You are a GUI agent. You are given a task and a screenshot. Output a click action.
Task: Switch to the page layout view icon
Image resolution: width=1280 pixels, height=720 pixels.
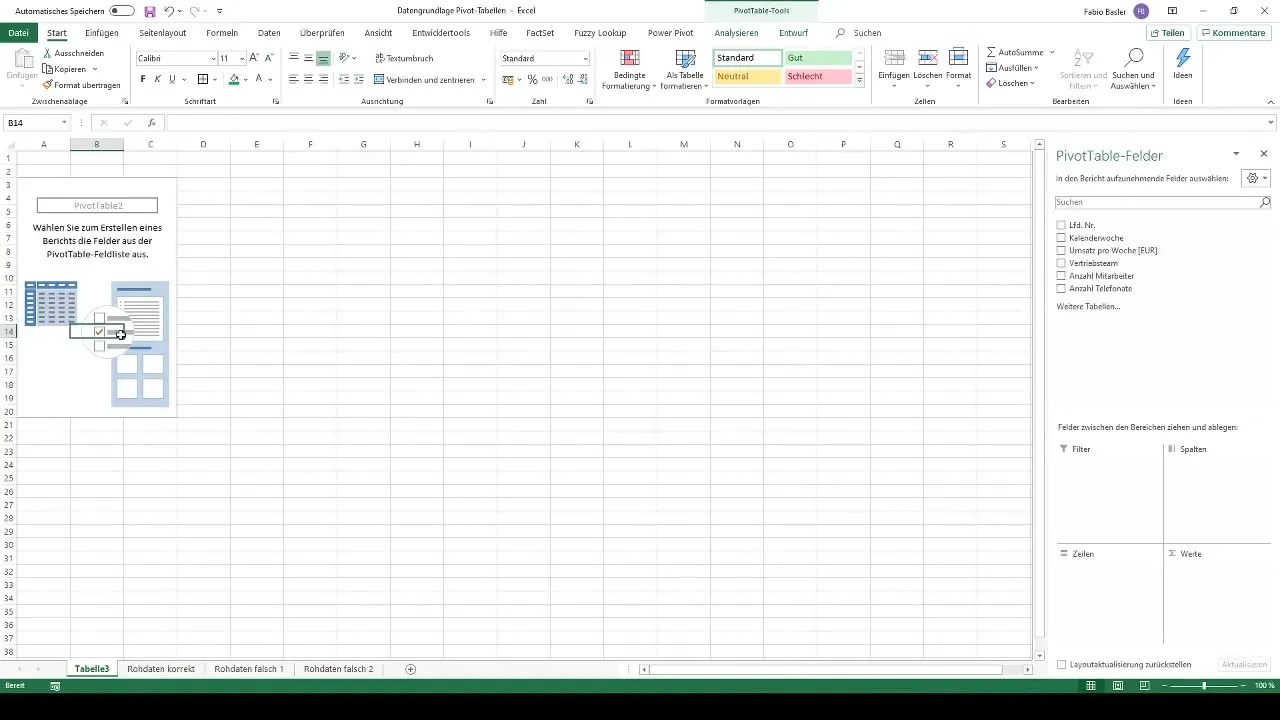pyautogui.click(x=1117, y=686)
